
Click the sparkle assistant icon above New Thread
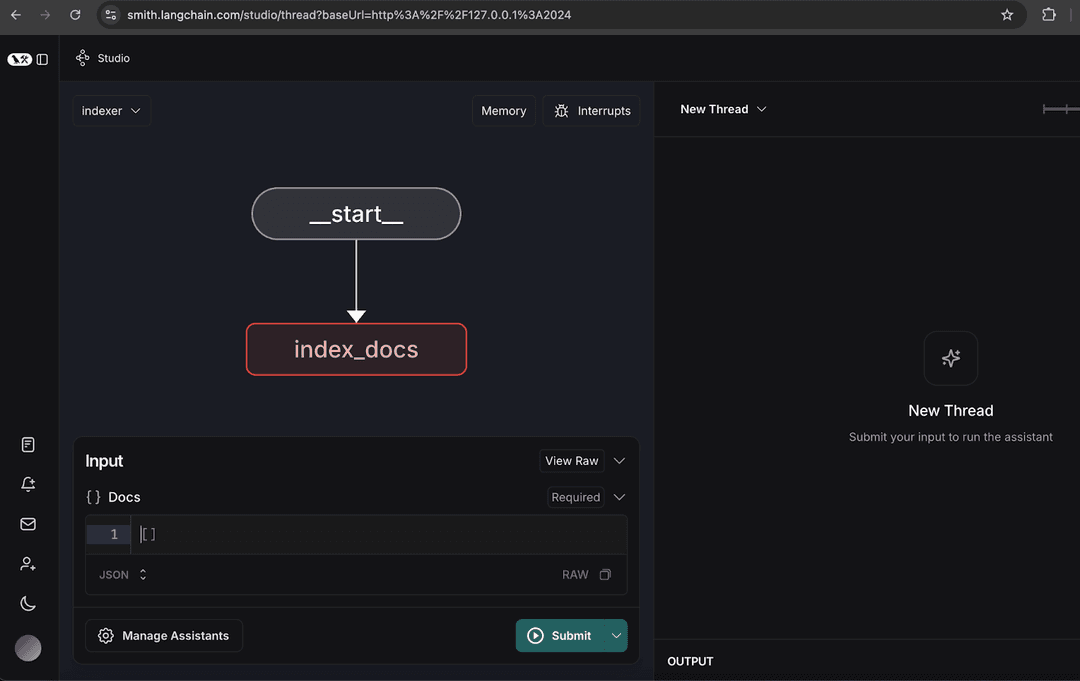[950, 358]
